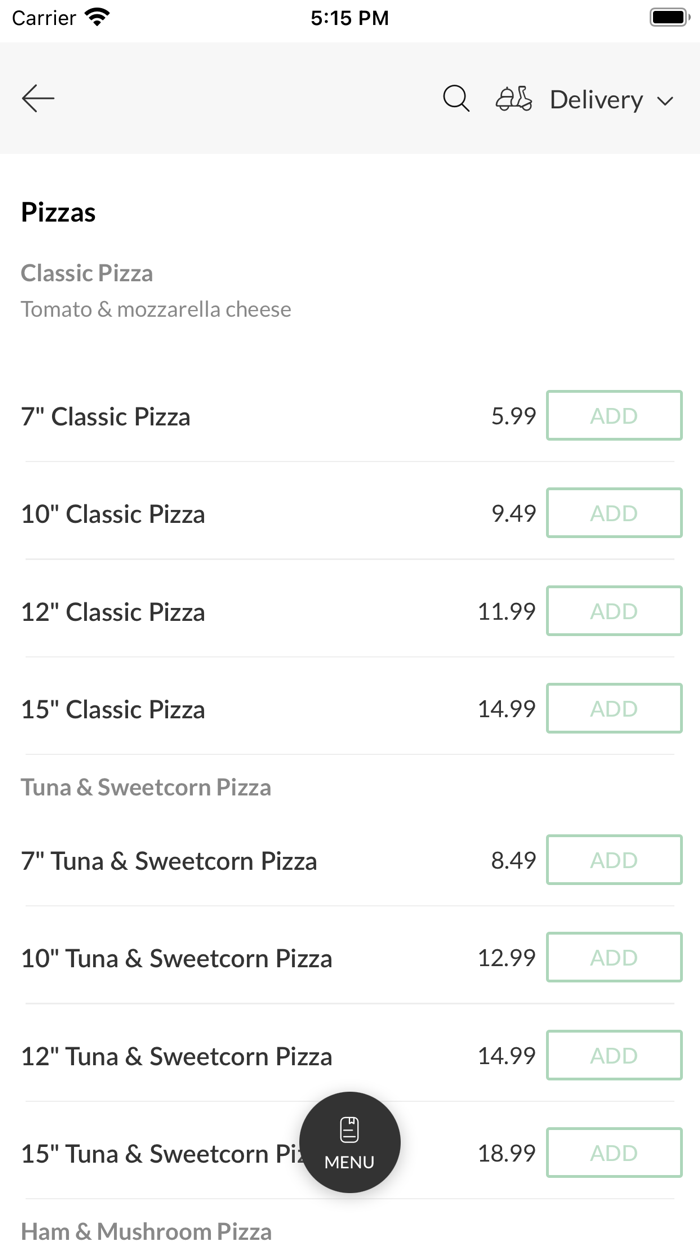The width and height of the screenshot is (700, 1244).
Task: Open the Ham & Mushroom Pizza section
Action: 146,1230
